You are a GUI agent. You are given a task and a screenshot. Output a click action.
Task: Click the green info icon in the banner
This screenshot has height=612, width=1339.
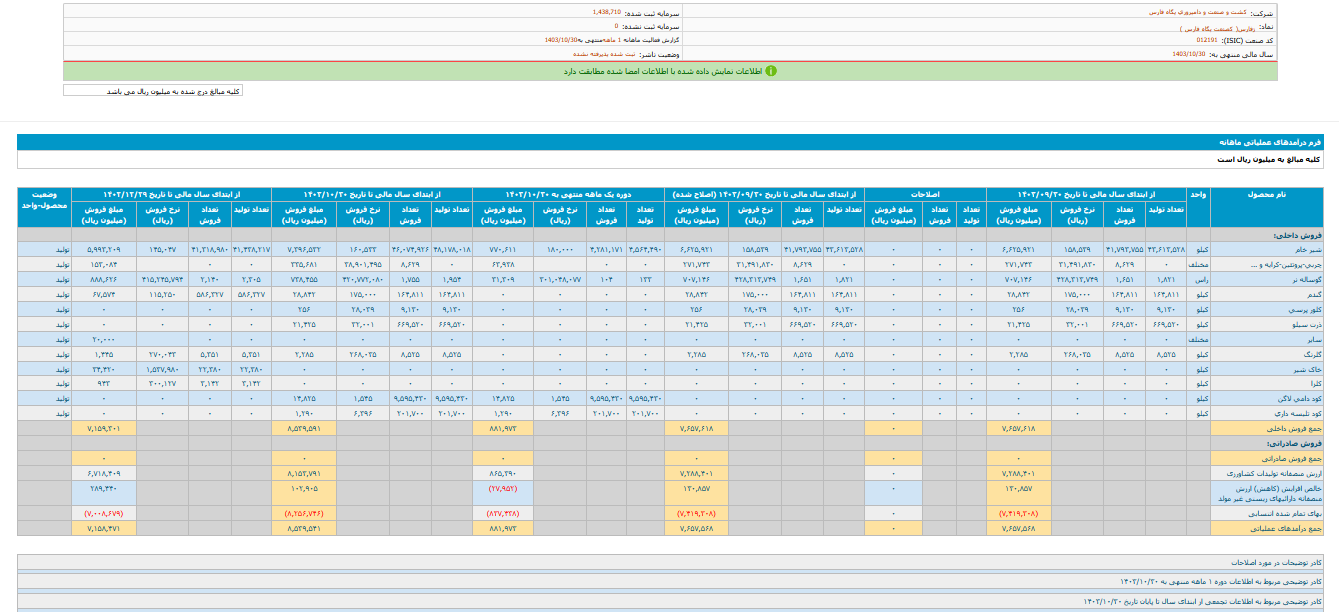pos(771,71)
